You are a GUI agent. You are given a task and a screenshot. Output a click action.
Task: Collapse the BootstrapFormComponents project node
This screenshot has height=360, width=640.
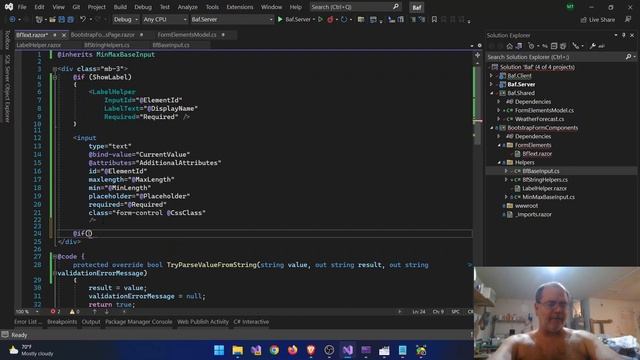pyautogui.click(x=491, y=128)
